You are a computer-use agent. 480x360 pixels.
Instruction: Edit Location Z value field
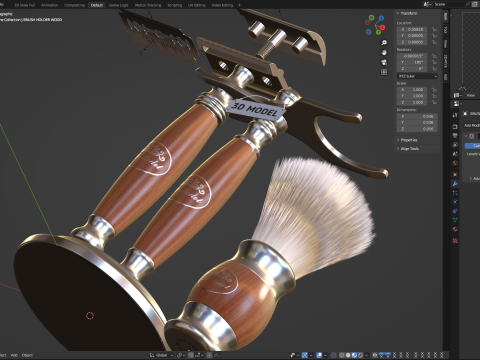point(412,42)
